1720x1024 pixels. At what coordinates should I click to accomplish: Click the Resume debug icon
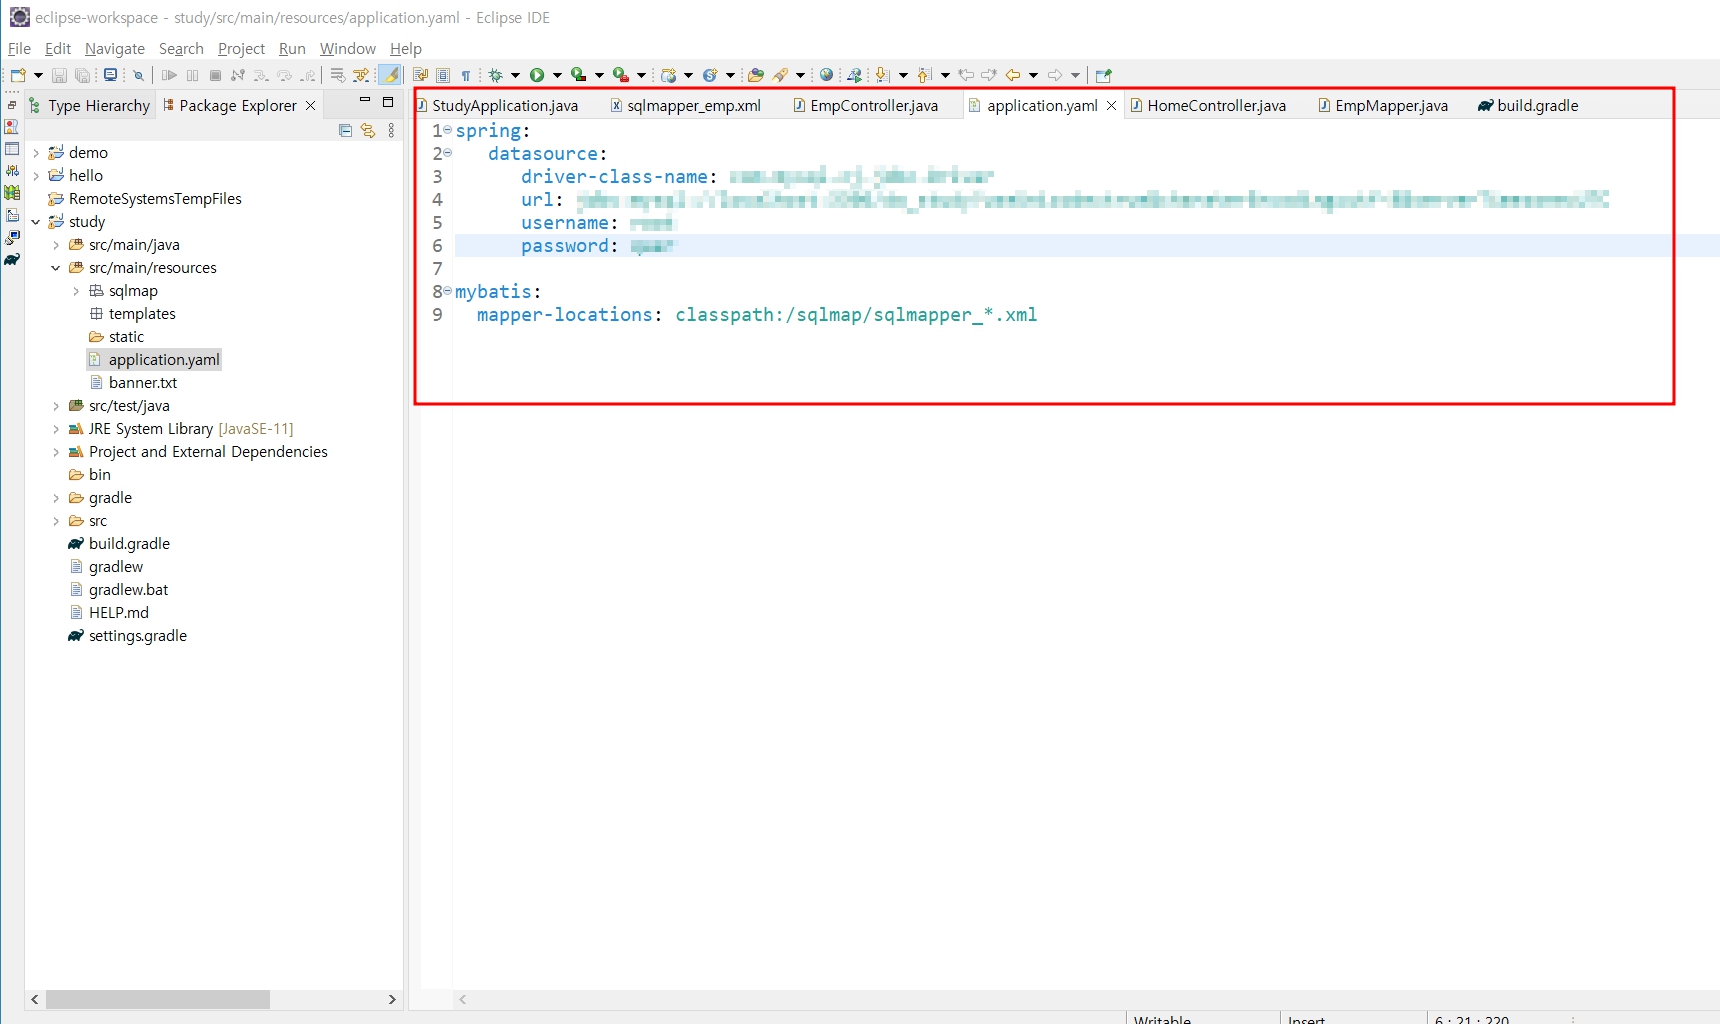click(169, 75)
